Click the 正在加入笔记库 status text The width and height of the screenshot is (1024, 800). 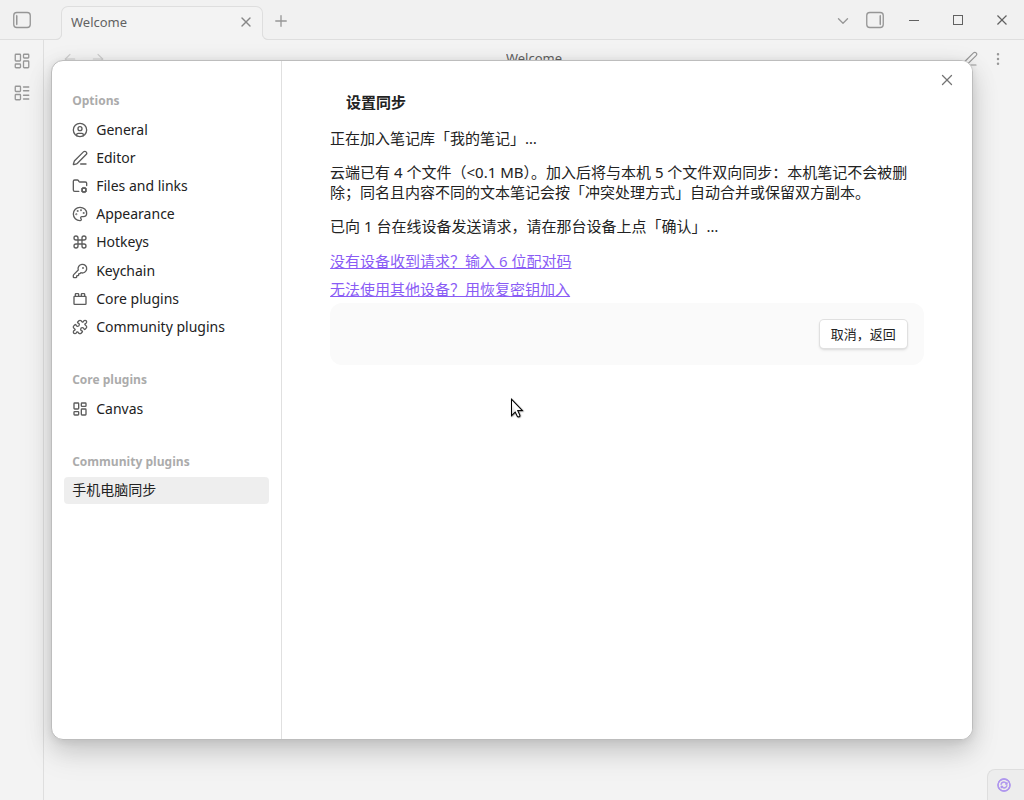tap(434, 139)
